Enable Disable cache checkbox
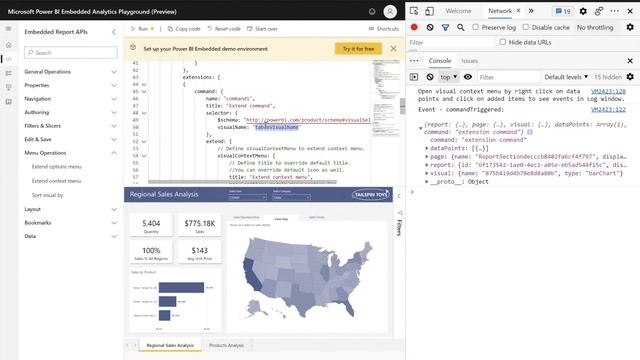 [x=526, y=27]
